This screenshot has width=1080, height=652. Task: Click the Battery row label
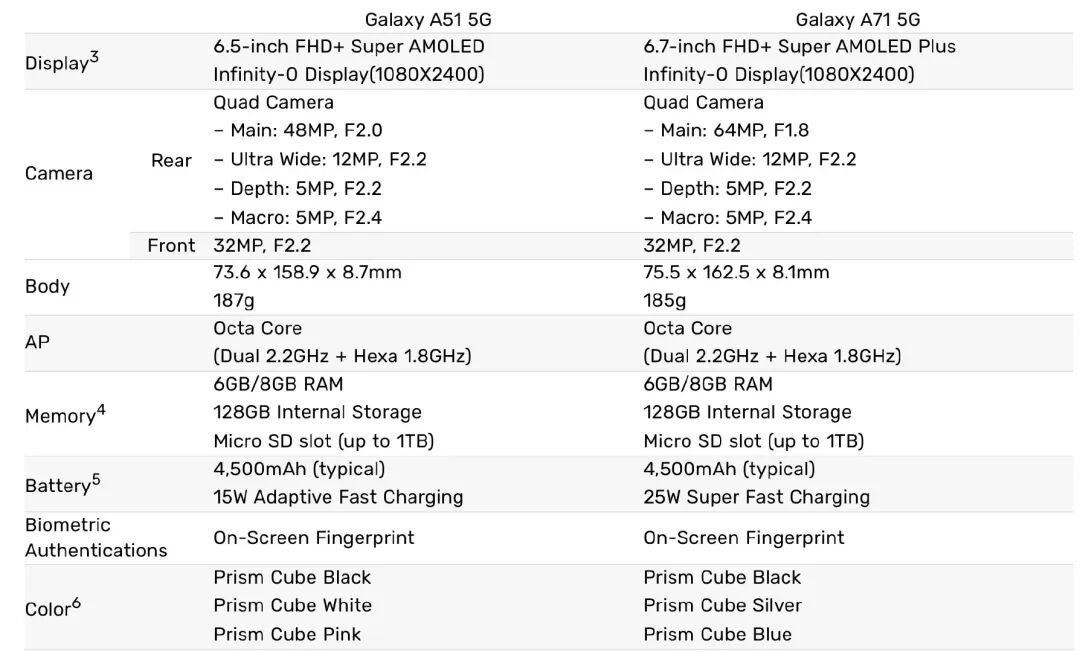pyautogui.click(x=62, y=484)
